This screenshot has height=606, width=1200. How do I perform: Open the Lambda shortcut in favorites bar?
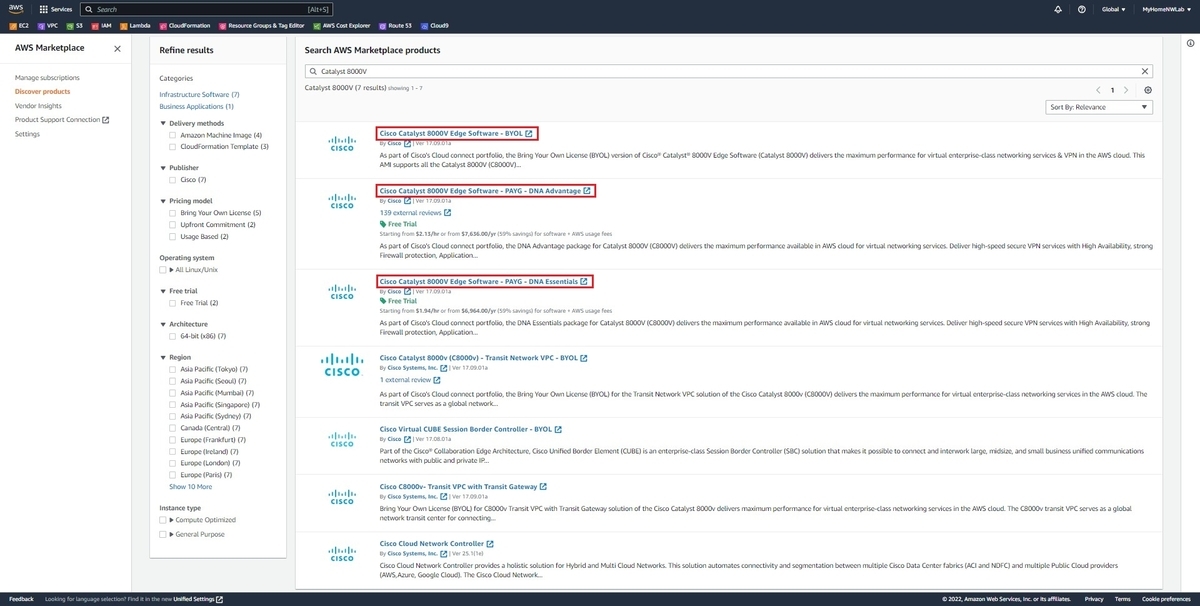coord(135,25)
